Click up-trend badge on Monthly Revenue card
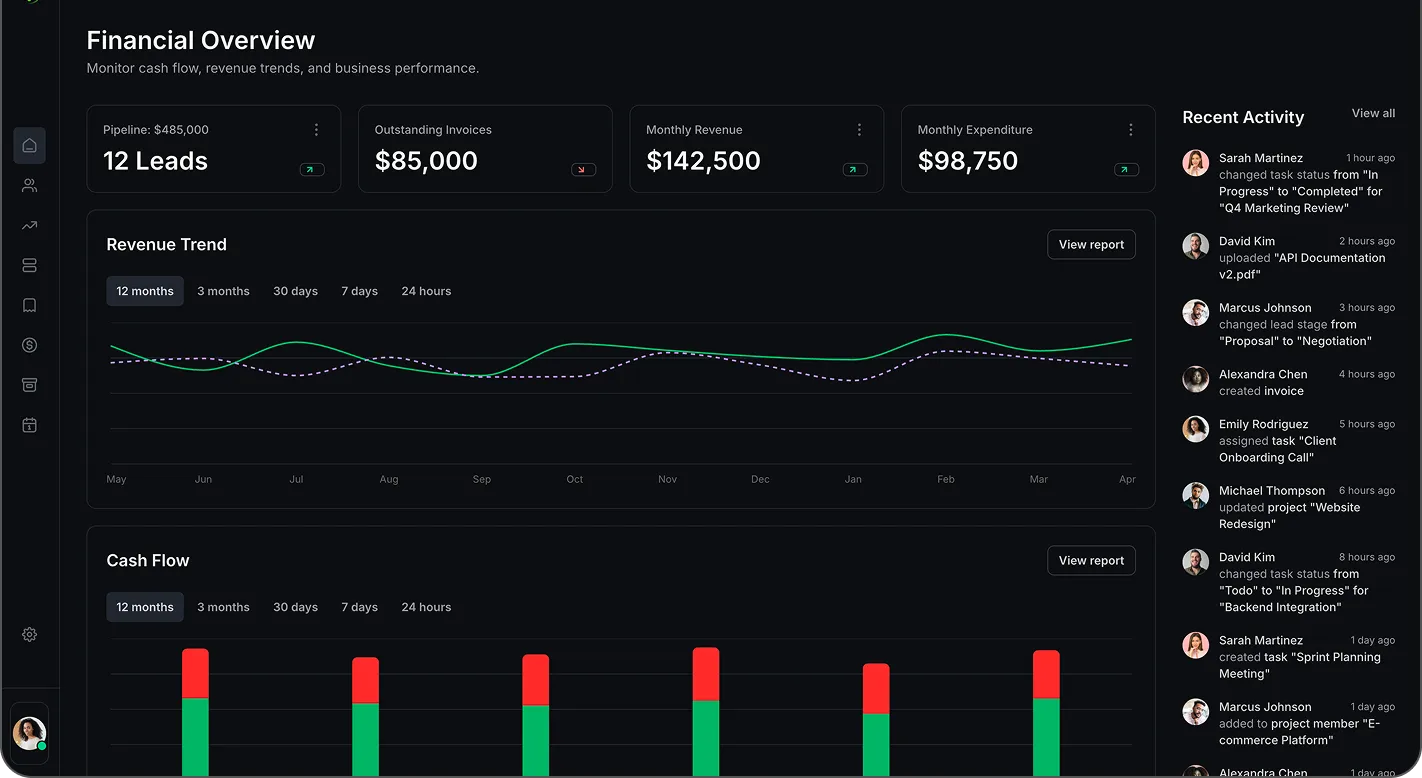 (855, 170)
